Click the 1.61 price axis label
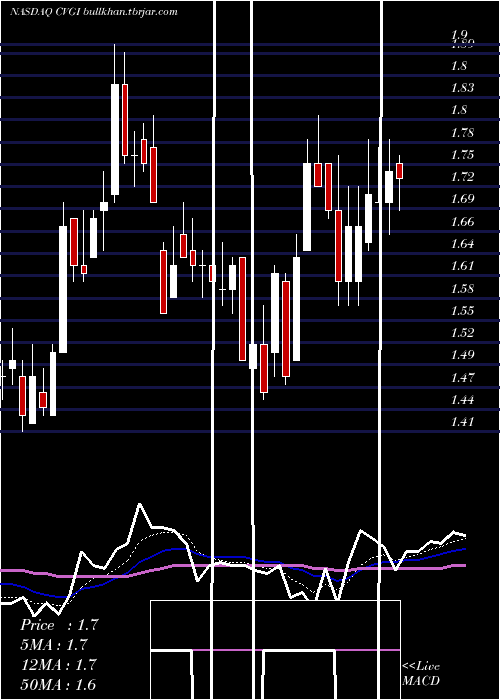Screen dimensions: 500x700 tap(462, 266)
